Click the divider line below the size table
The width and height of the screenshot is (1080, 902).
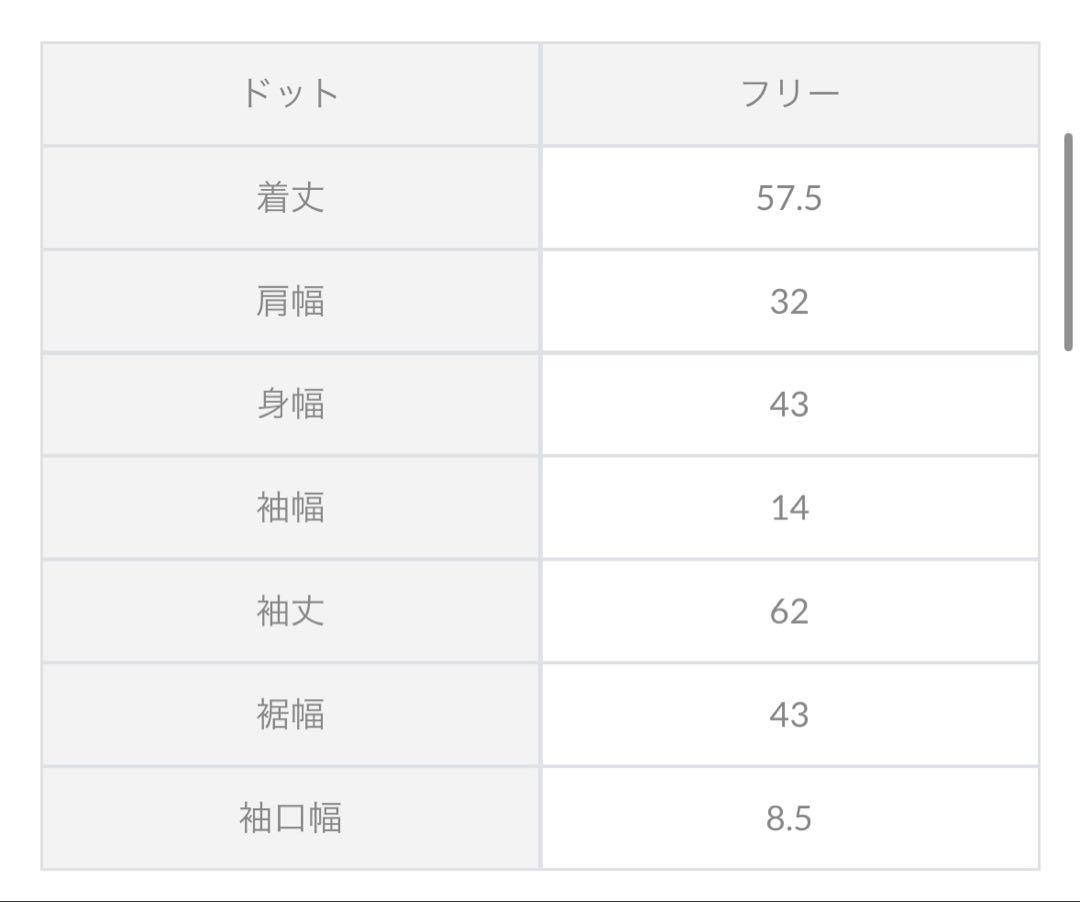coord(540,900)
